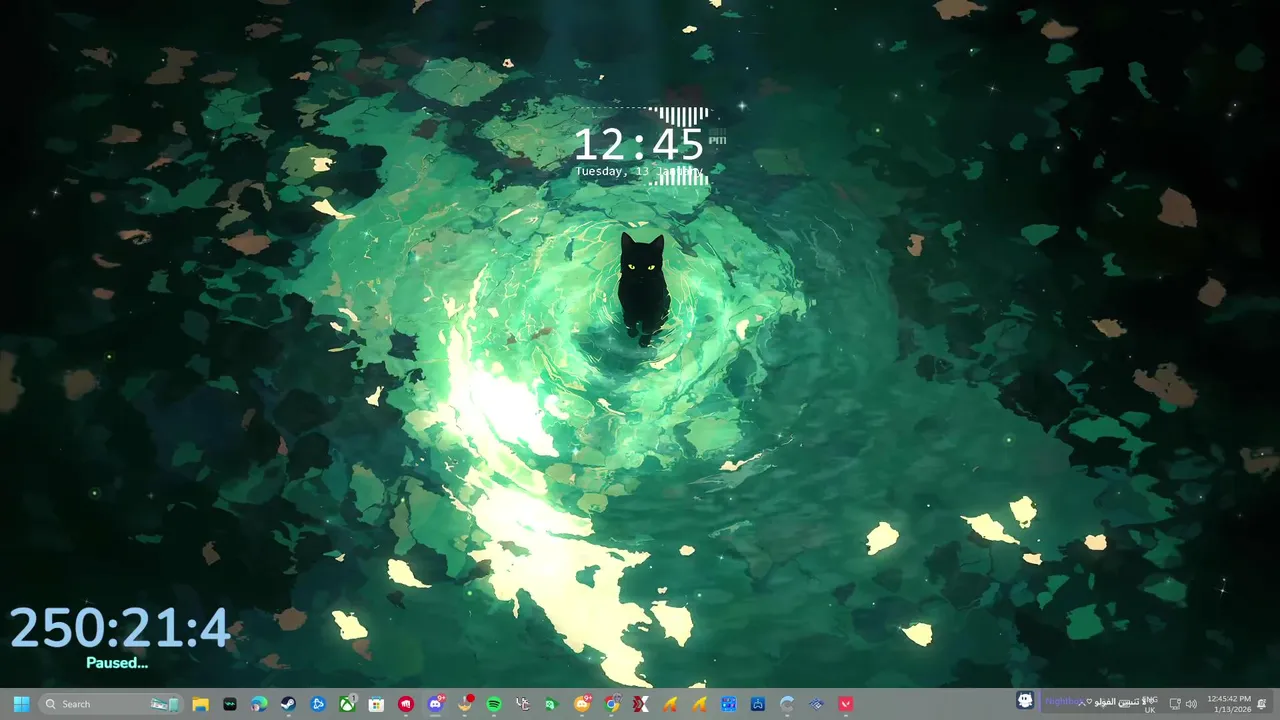Image resolution: width=1280 pixels, height=720 pixels.
Task: Launch Microsoft Edge from the taskbar
Action: tap(259, 704)
